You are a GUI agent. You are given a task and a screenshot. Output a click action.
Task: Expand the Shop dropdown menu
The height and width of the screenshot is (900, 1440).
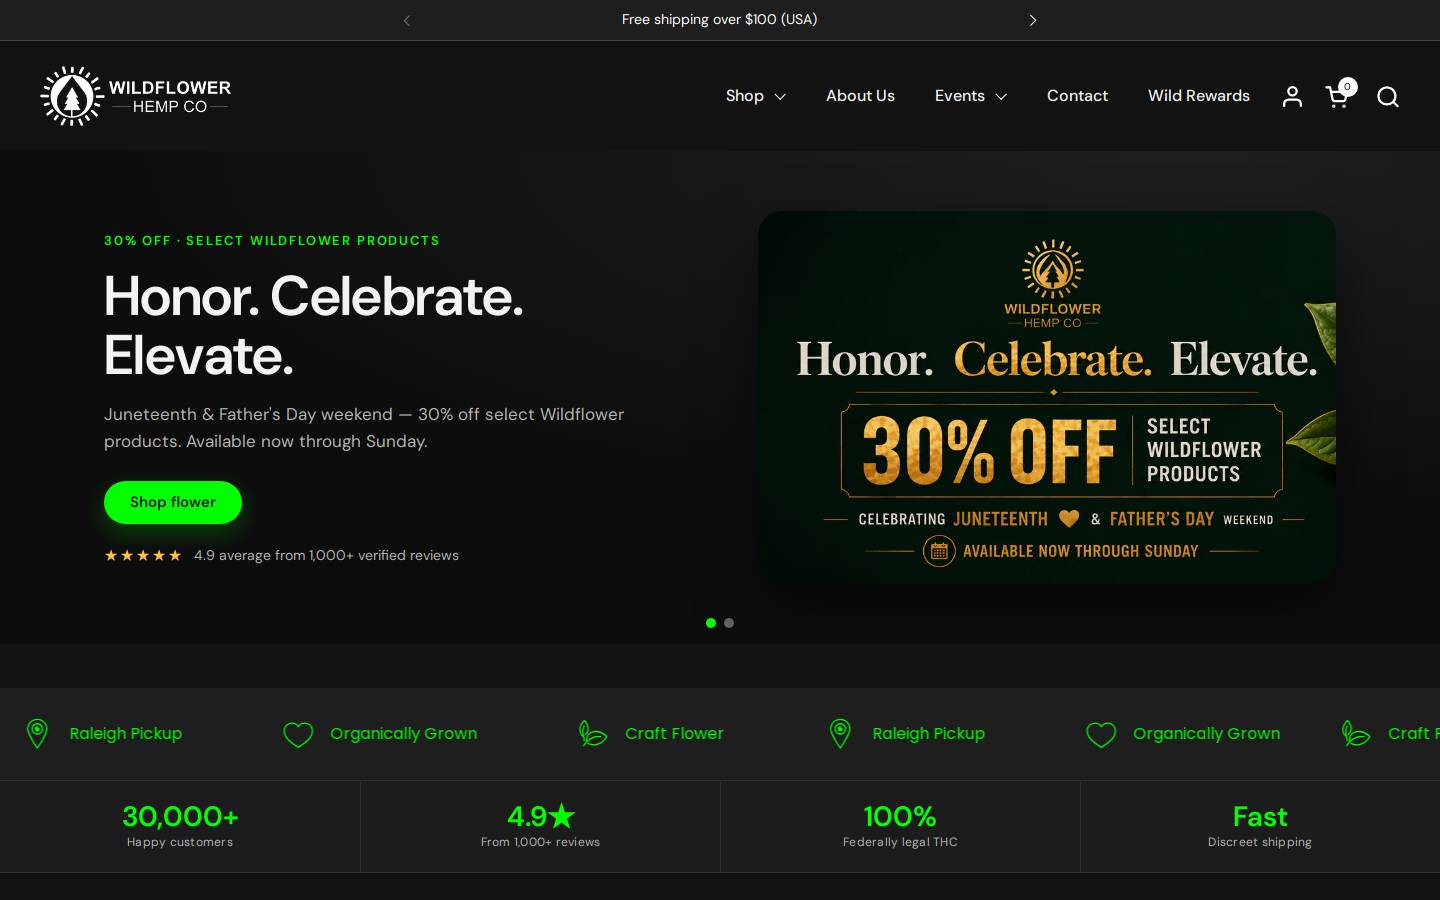[756, 96]
